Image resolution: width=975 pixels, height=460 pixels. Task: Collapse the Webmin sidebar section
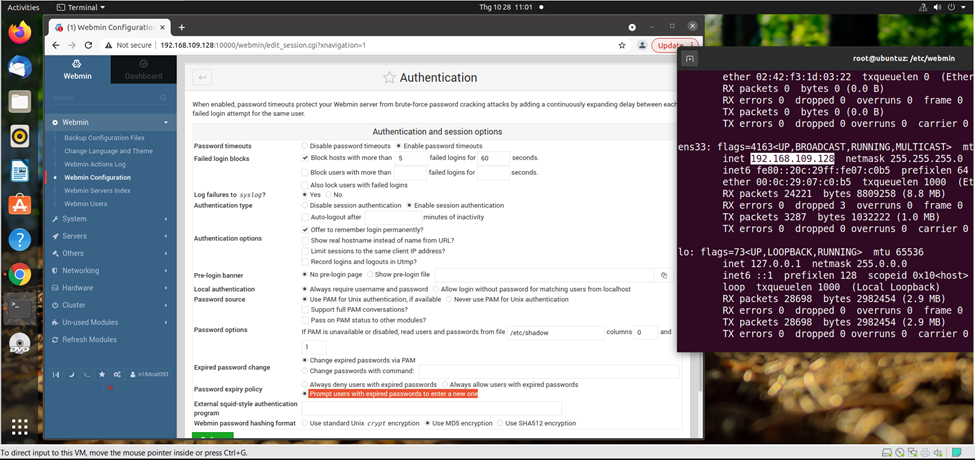pos(111,122)
